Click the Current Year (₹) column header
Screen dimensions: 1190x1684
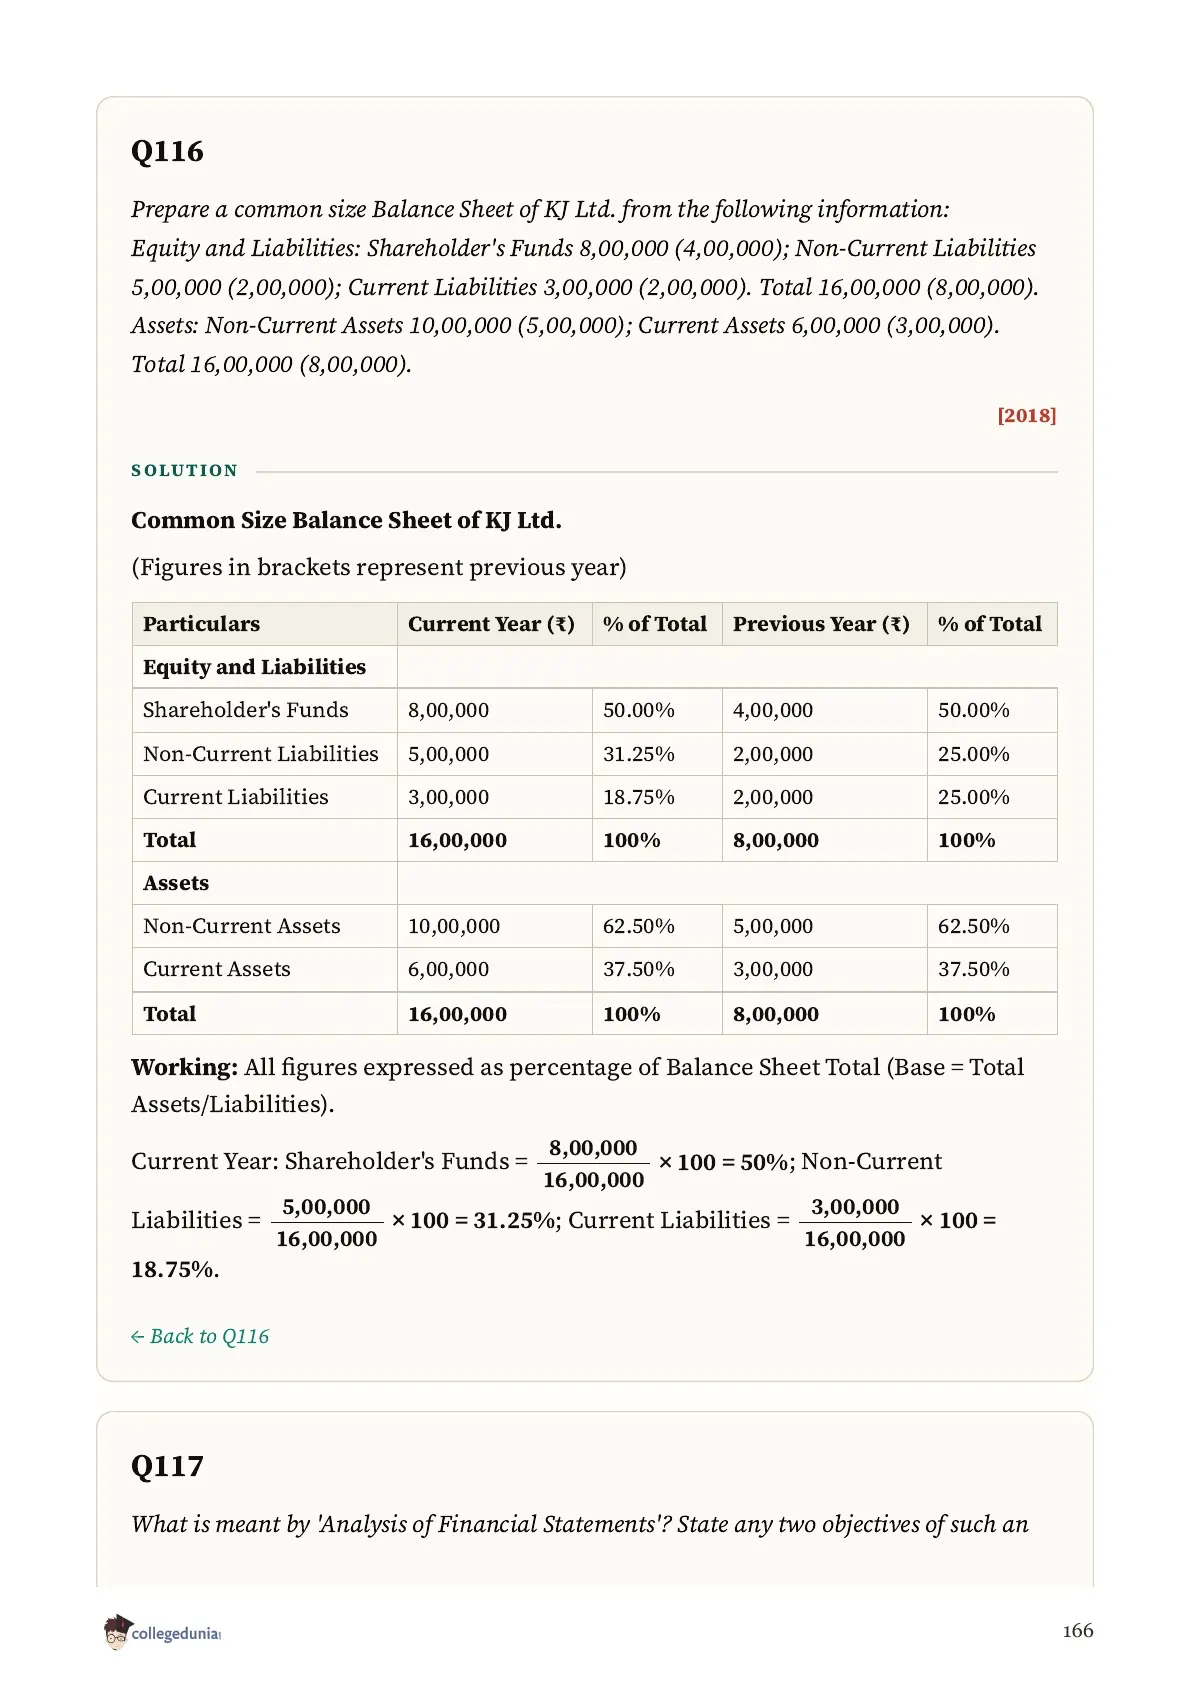(491, 624)
